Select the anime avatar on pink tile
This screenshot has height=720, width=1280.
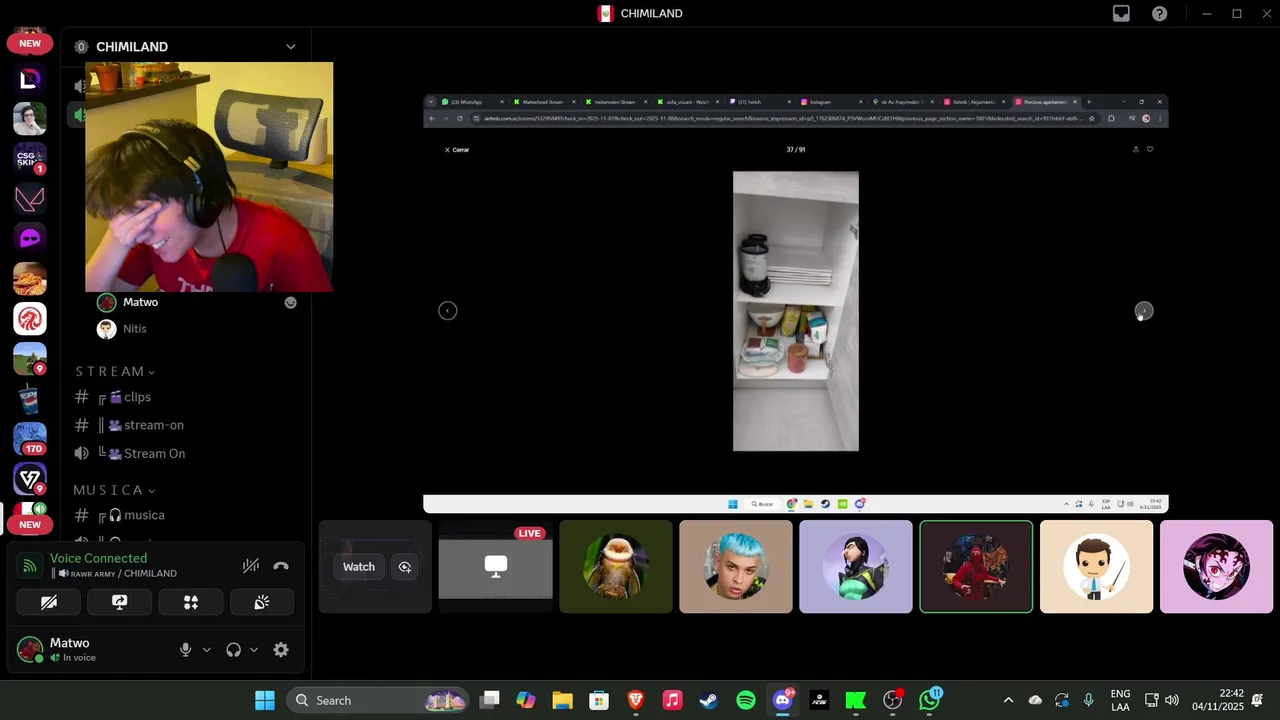[1216, 566]
